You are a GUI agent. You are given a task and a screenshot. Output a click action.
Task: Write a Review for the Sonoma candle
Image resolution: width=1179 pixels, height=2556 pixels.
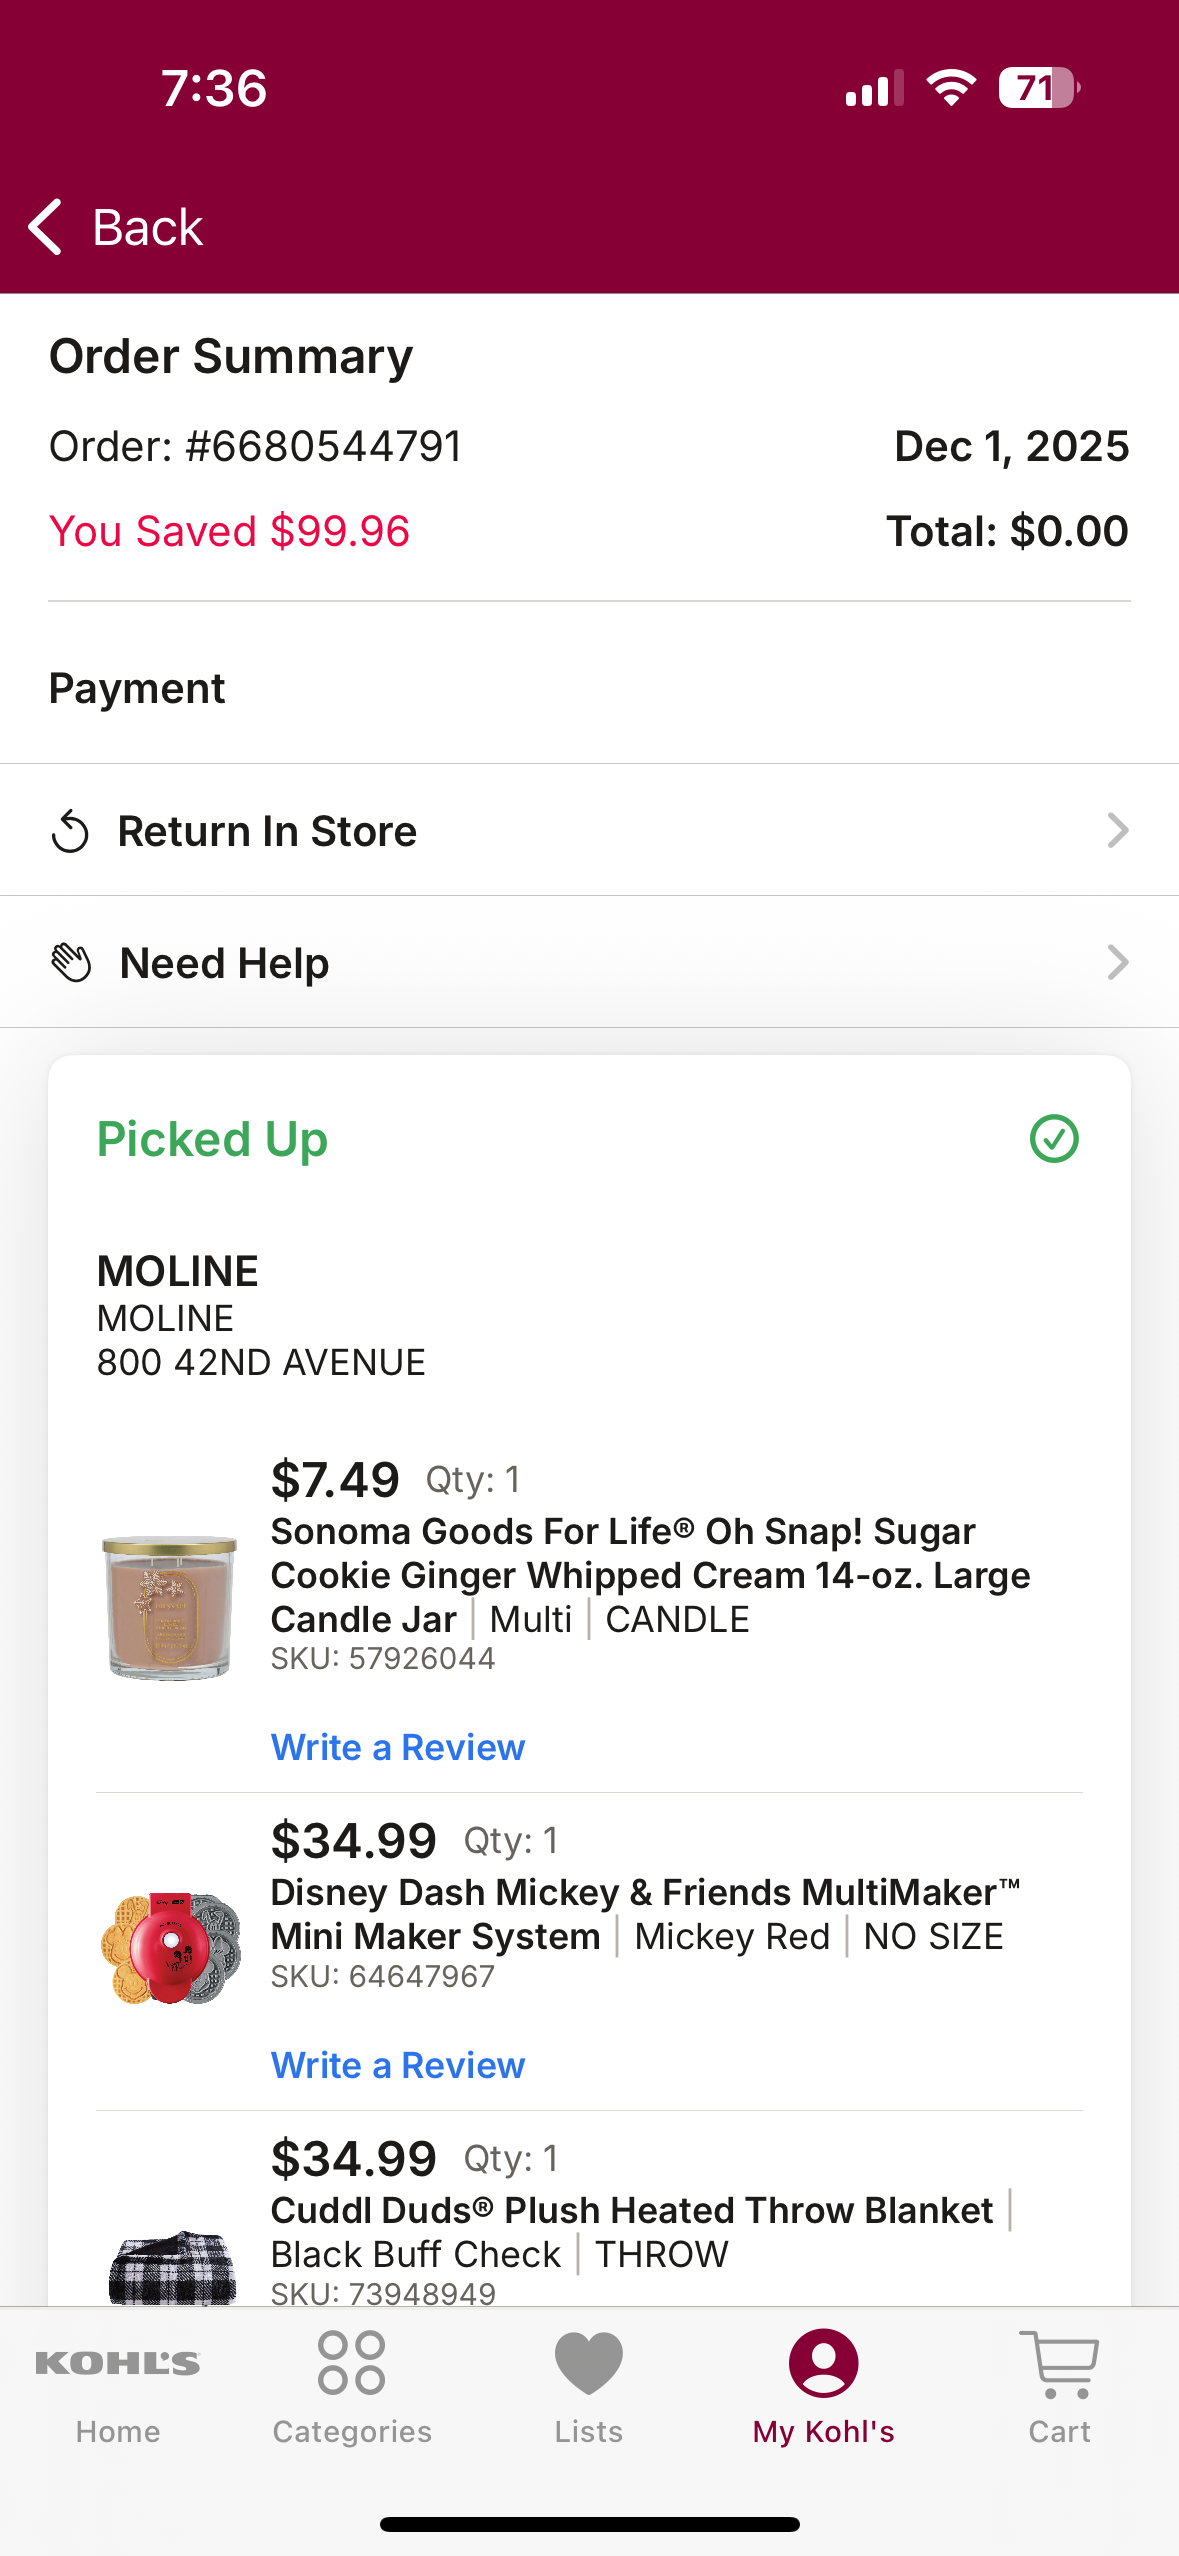point(398,1747)
